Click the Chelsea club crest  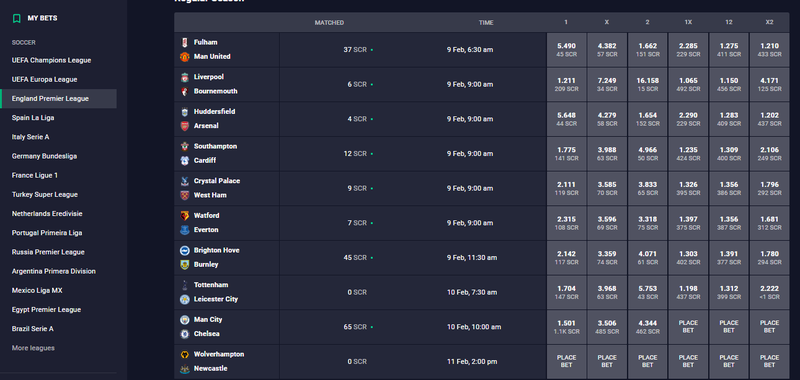tap(185, 334)
